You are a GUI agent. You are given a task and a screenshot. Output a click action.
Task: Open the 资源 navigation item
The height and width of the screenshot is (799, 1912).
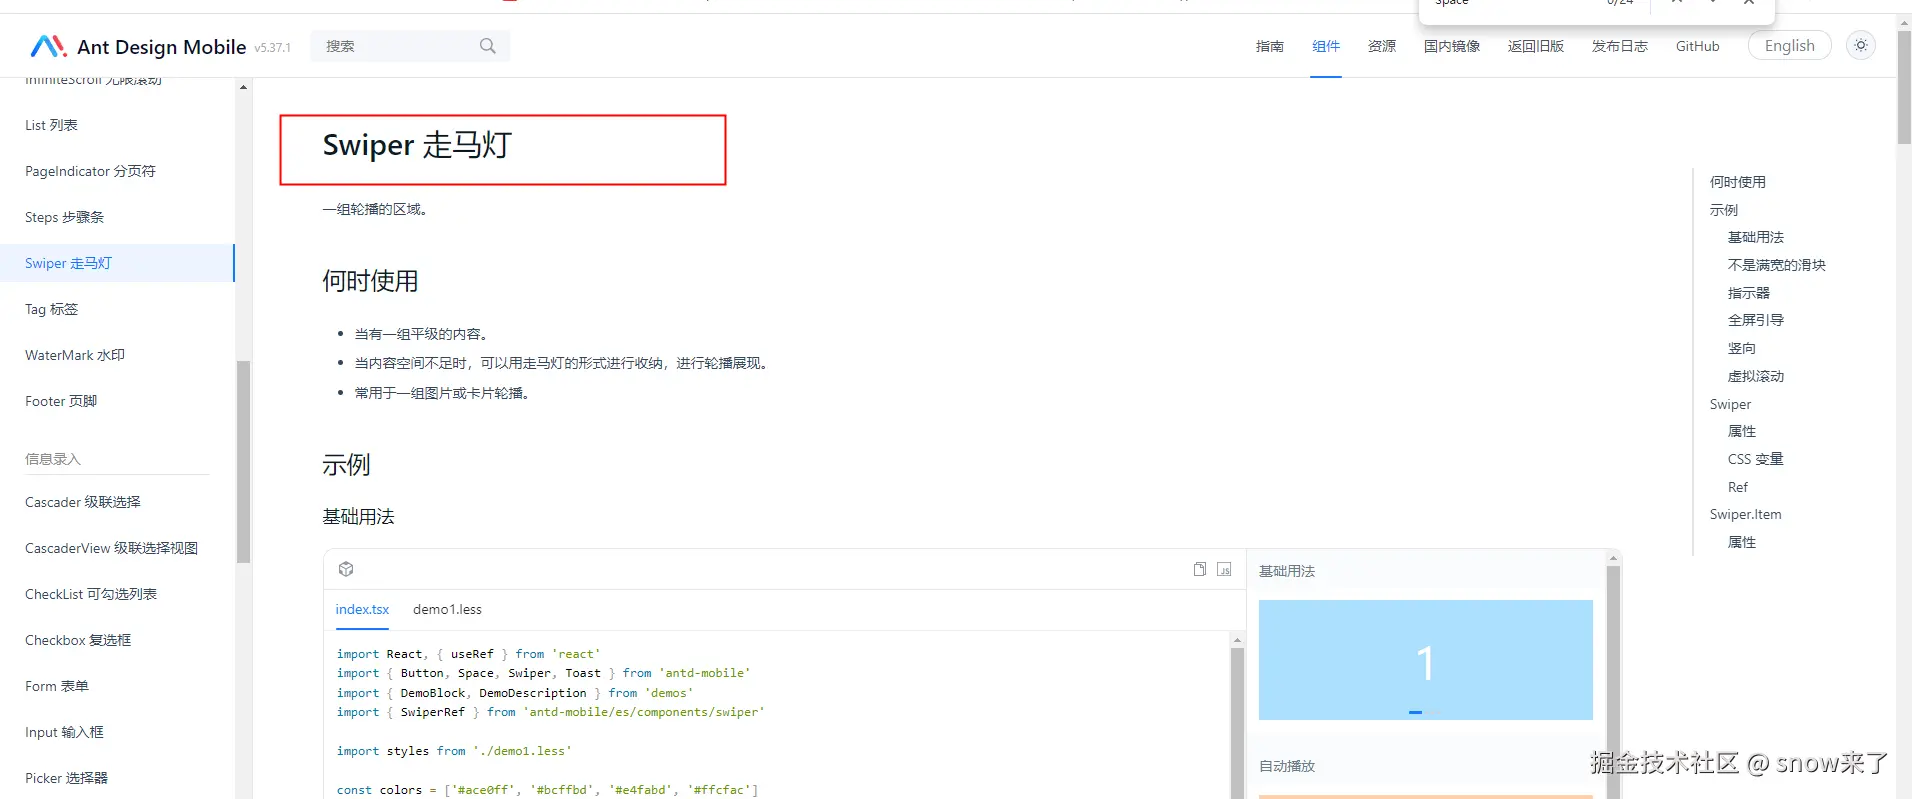(x=1382, y=46)
